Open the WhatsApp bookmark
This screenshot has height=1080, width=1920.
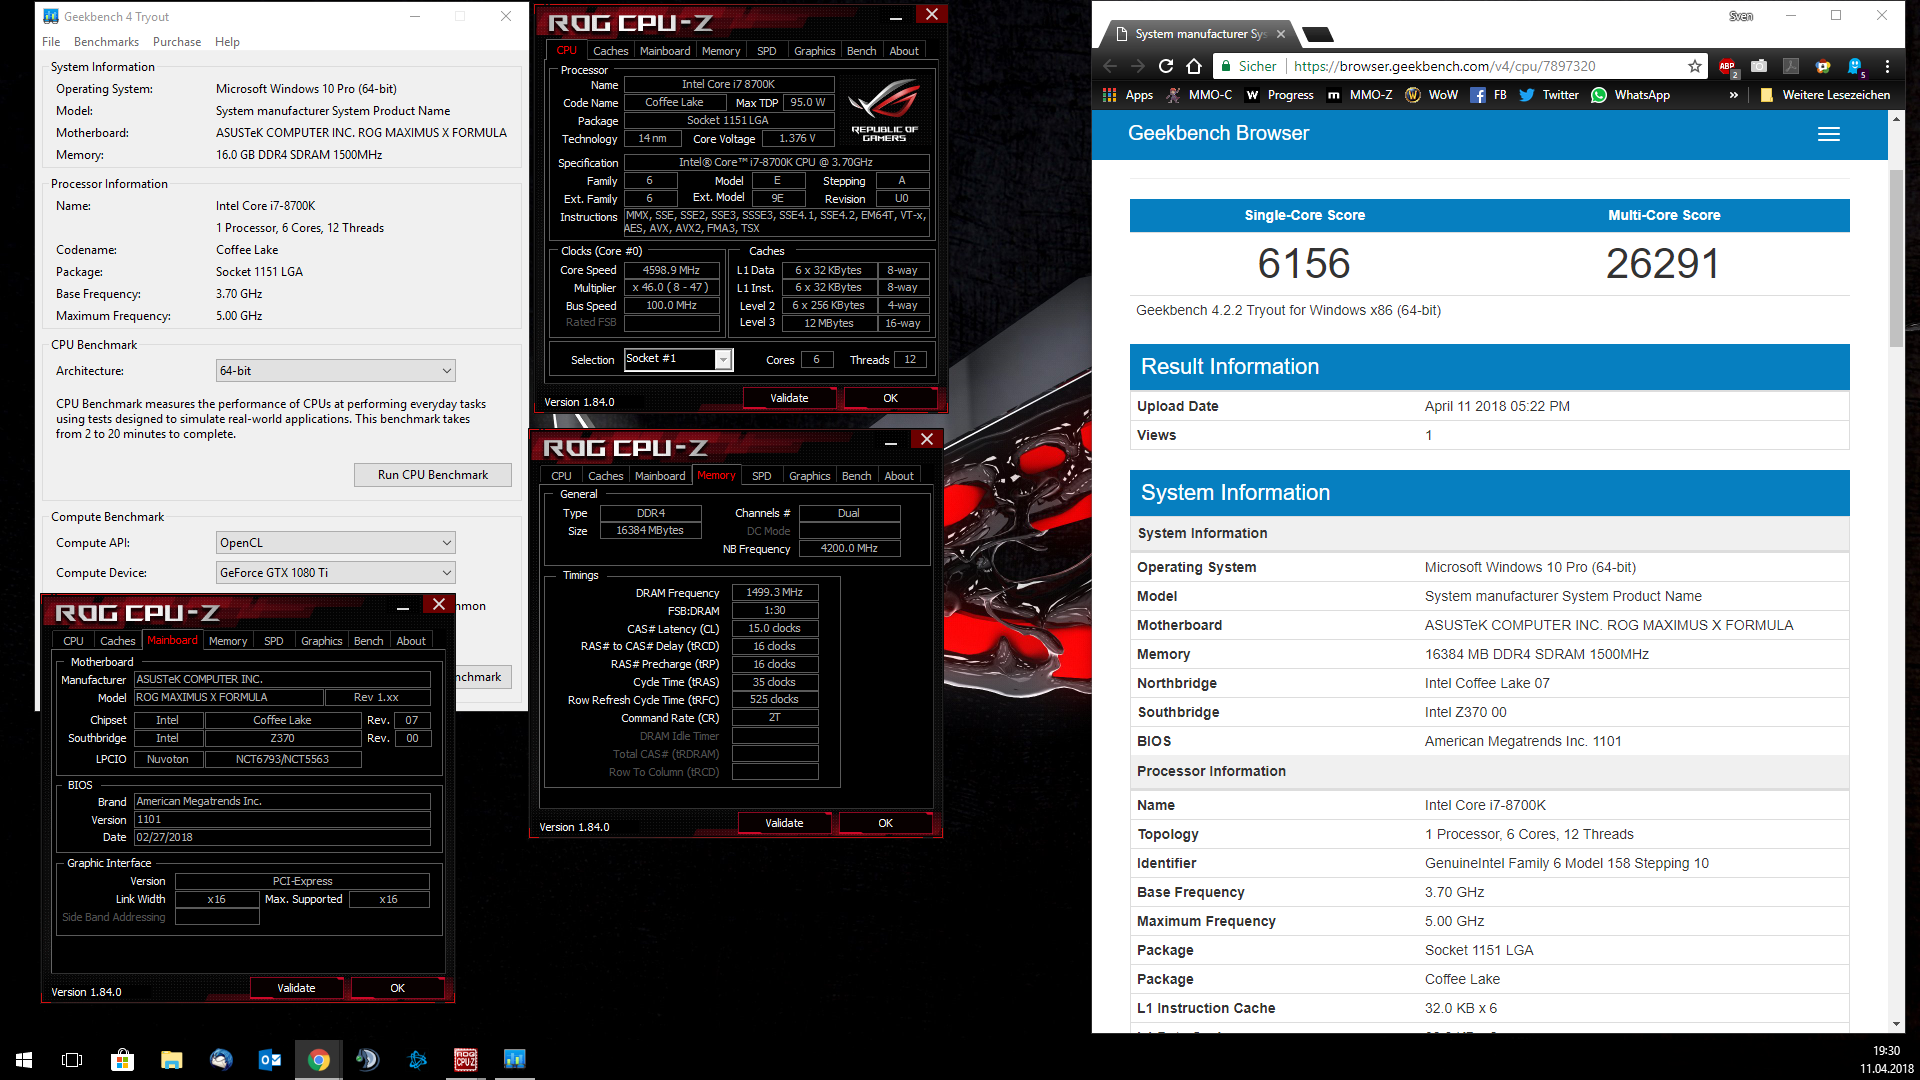coord(1630,95)
